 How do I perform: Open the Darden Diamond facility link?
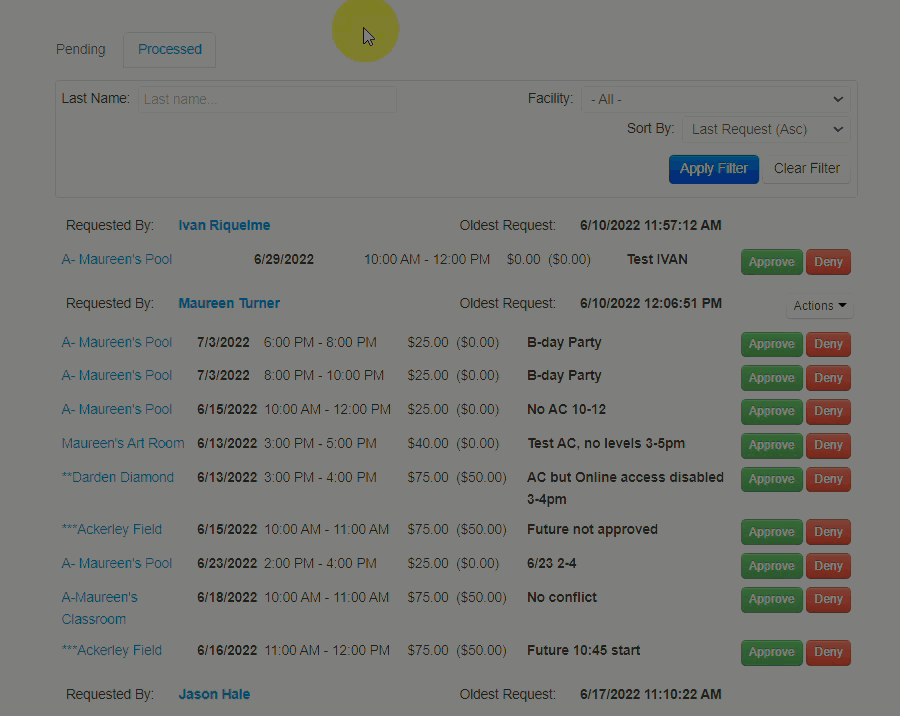[x=118, y=477]
